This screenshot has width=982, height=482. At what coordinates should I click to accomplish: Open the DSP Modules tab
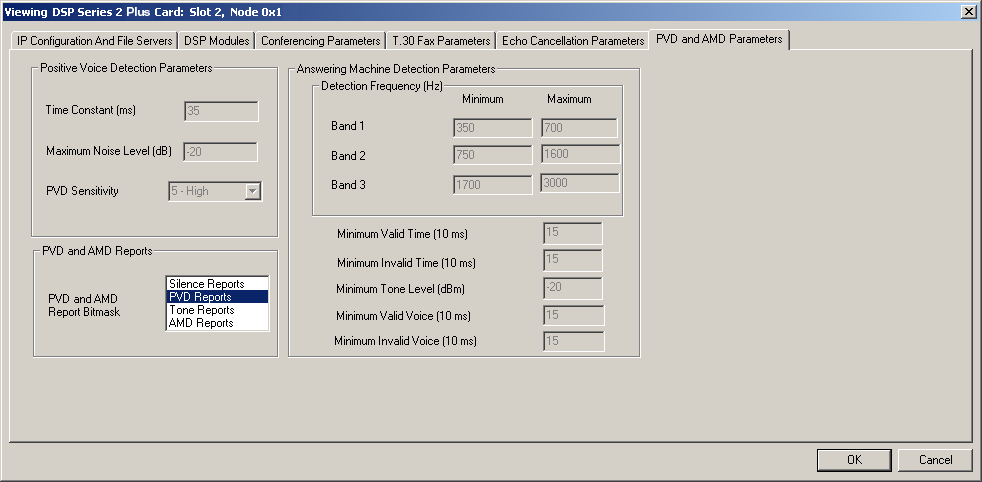216,41
